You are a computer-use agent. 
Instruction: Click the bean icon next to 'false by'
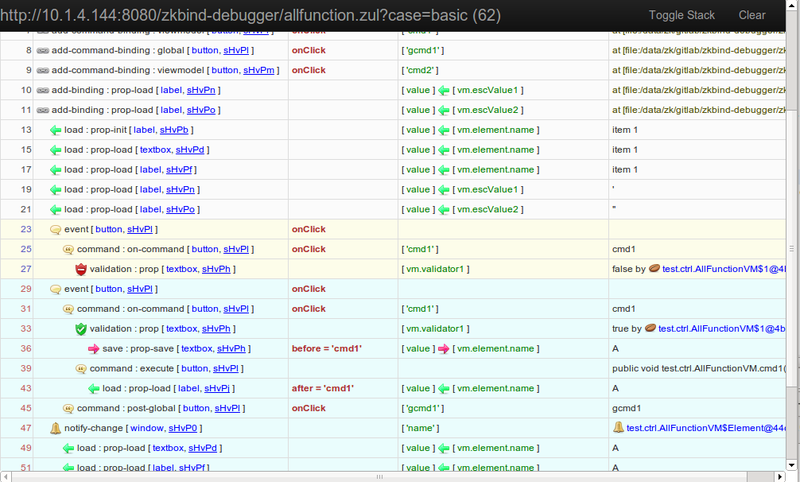click(654, 268)
